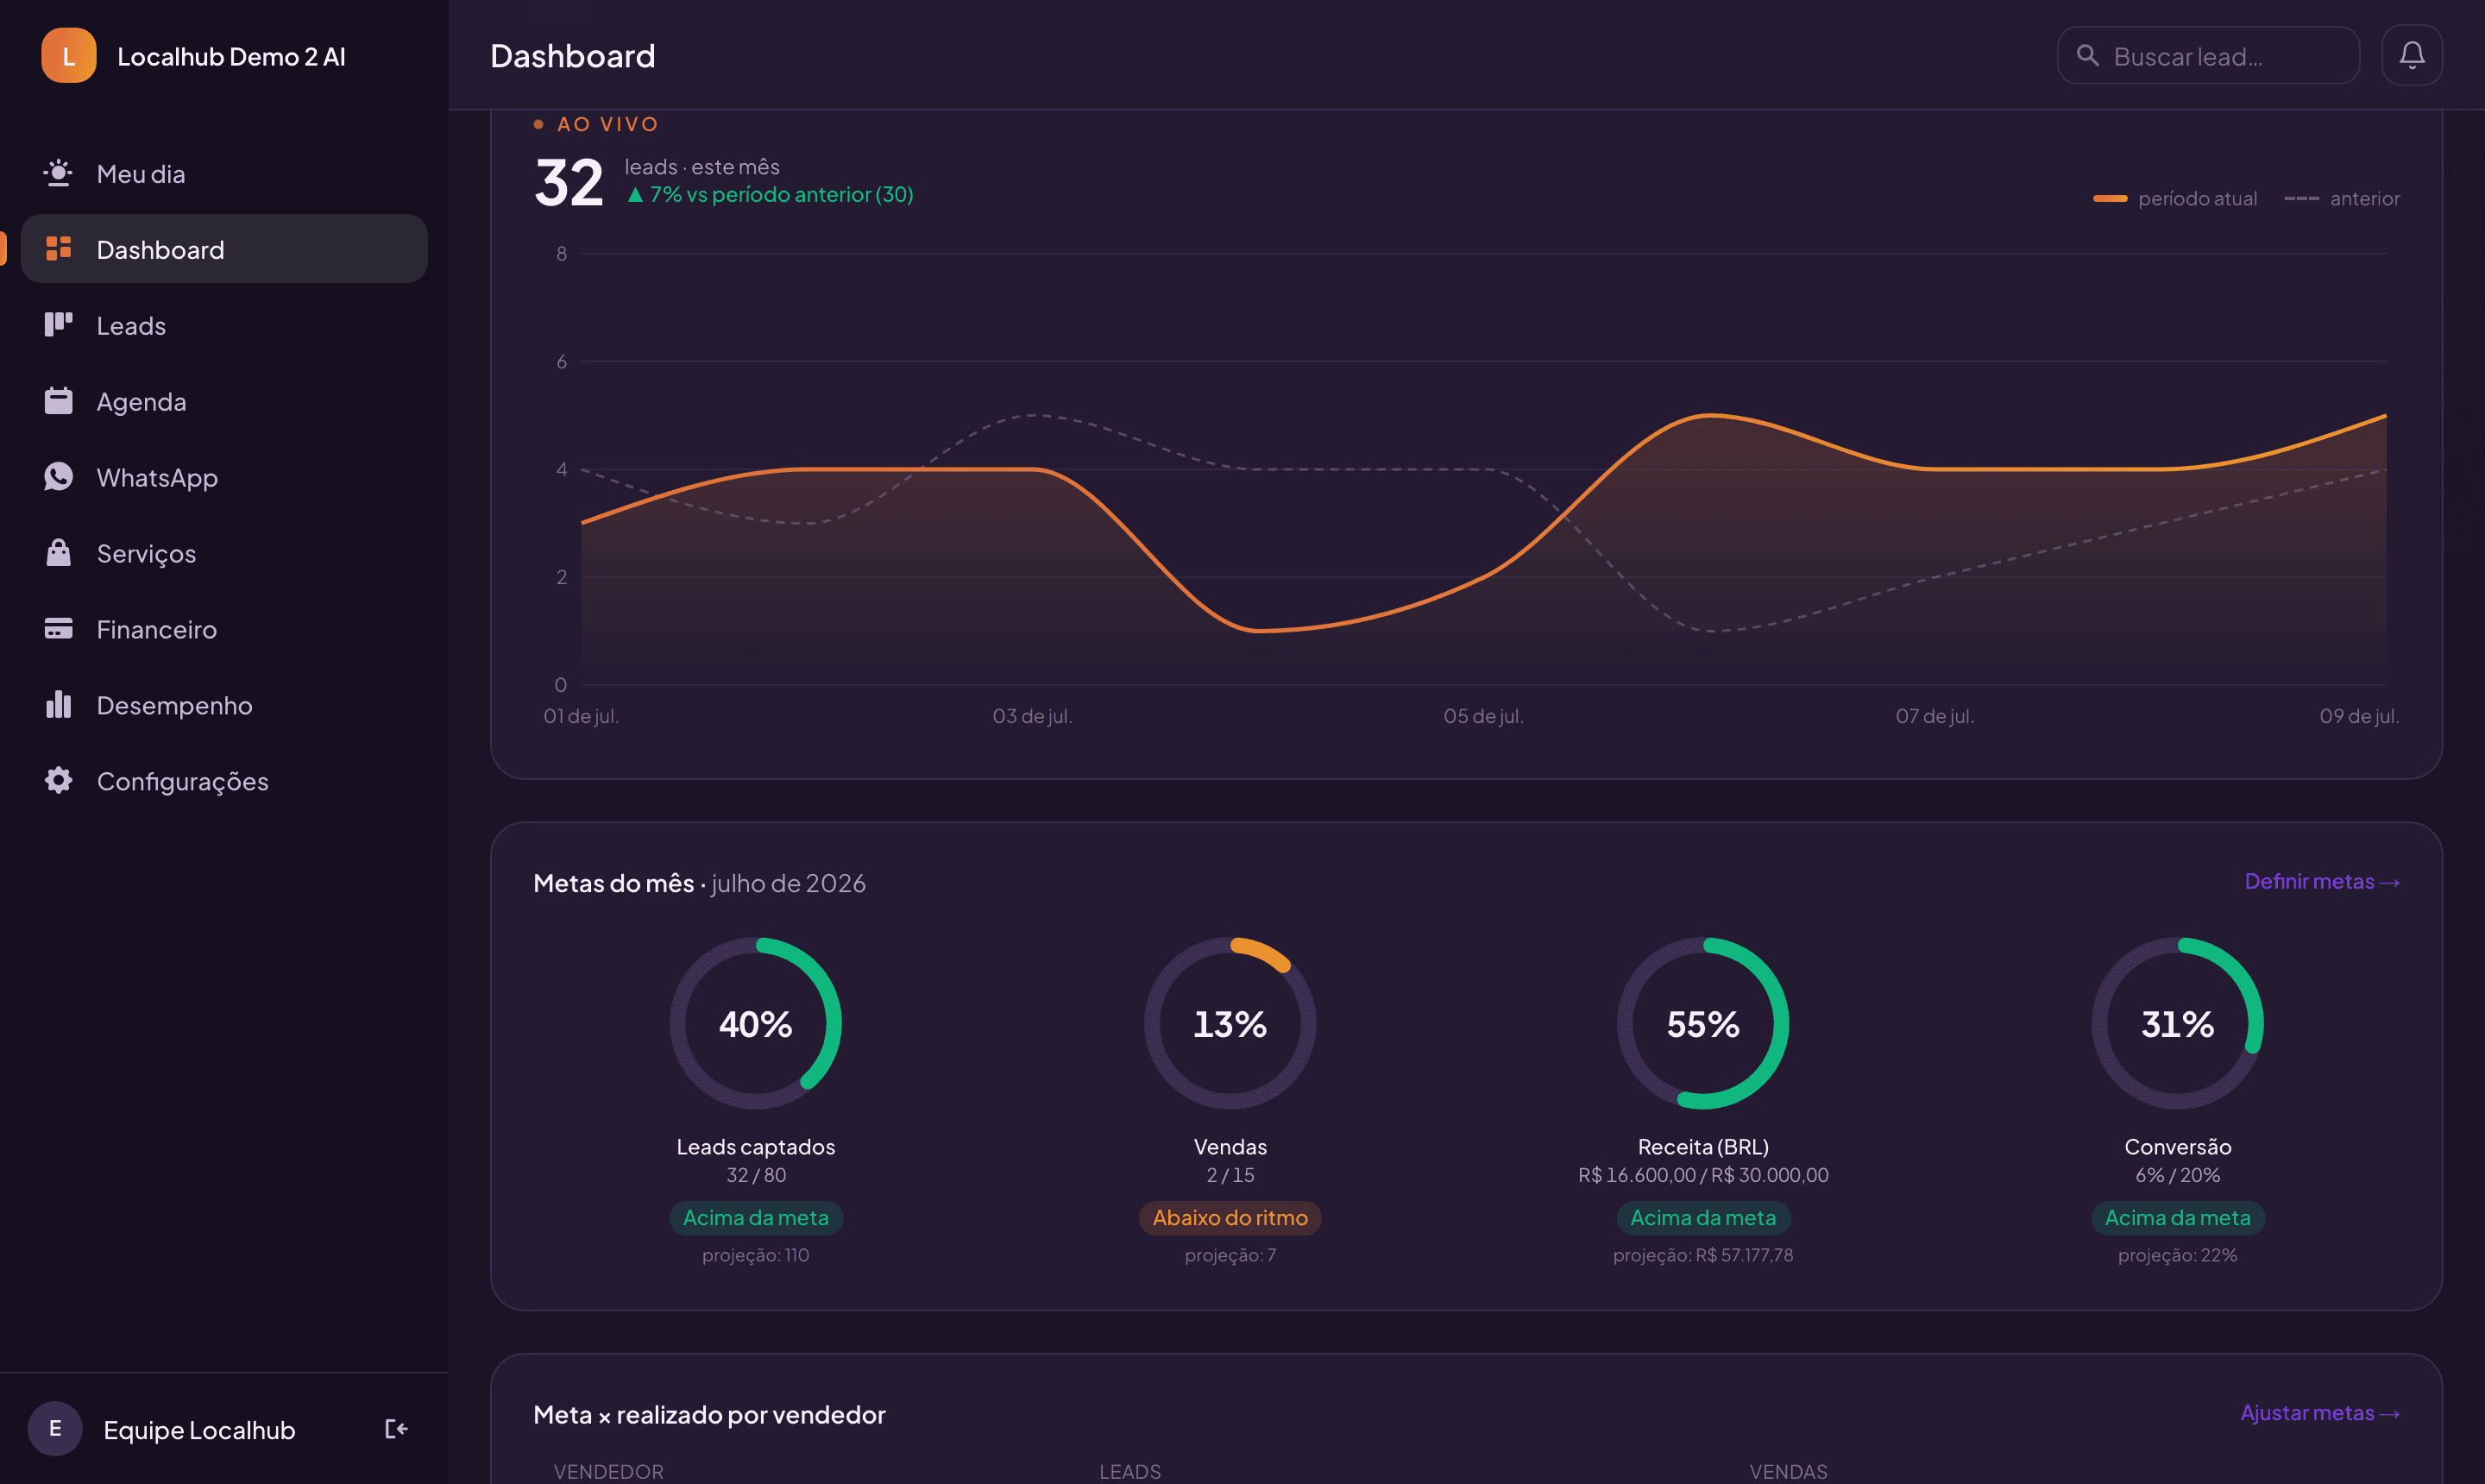Open Configurações

tap(224, 781)
